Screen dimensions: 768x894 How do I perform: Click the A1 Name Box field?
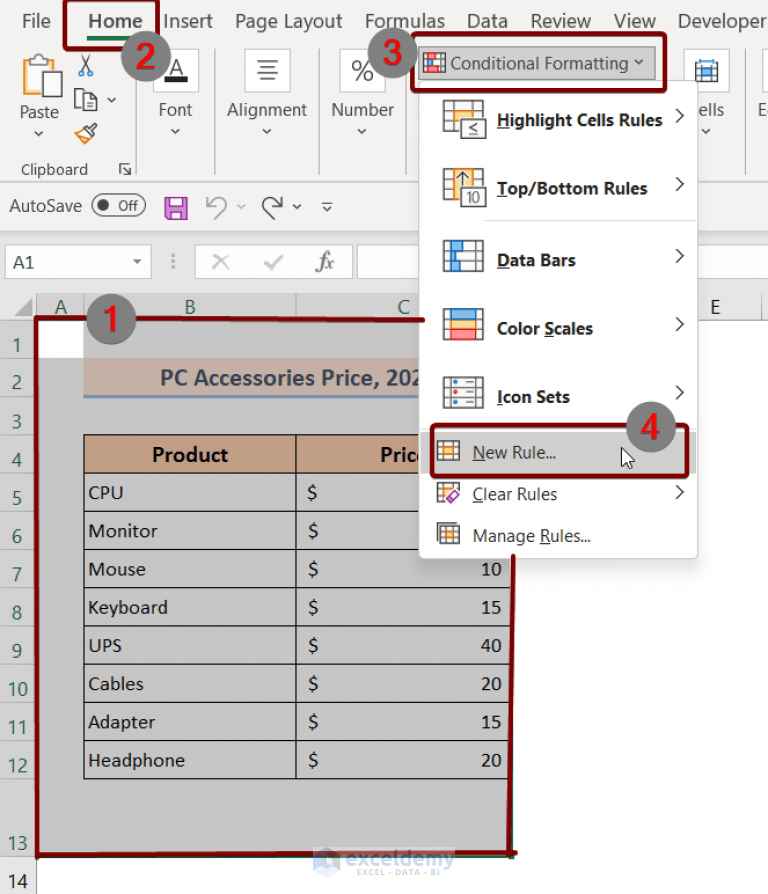click(x=78, y=262)
